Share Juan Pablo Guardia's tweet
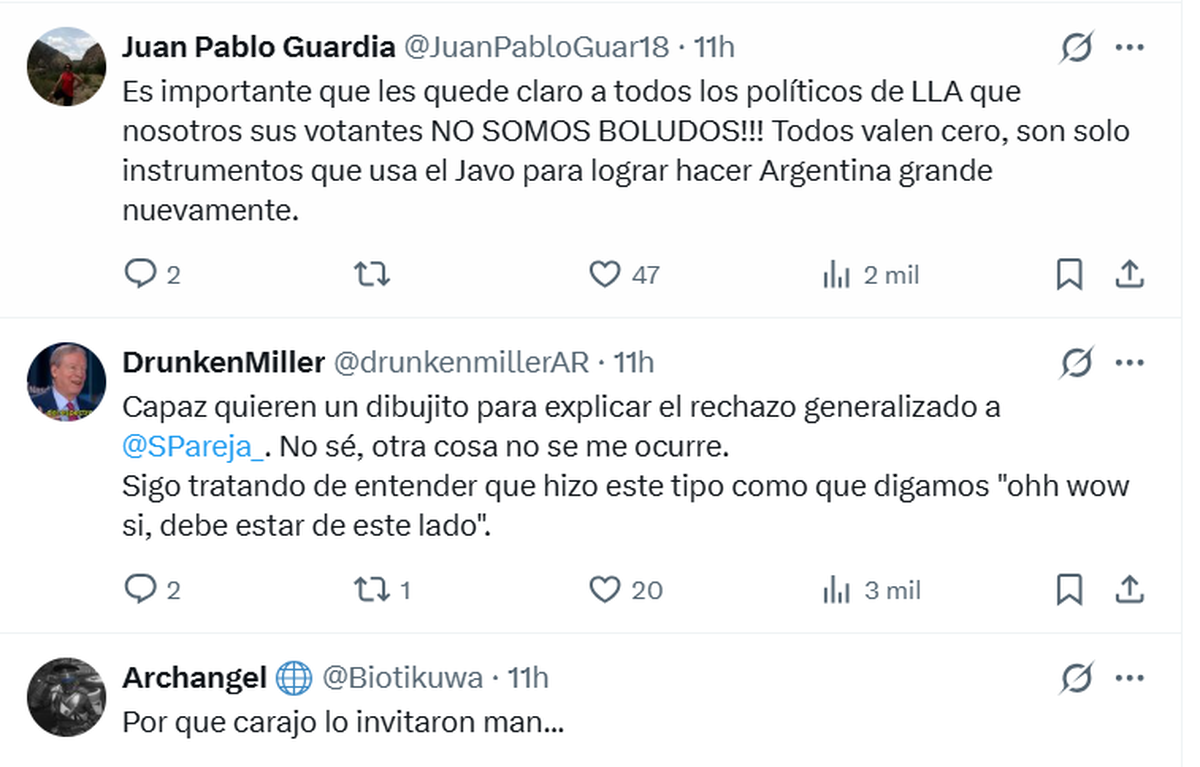This screenshot has width=1200, height=767. [x=1129, y=274]
